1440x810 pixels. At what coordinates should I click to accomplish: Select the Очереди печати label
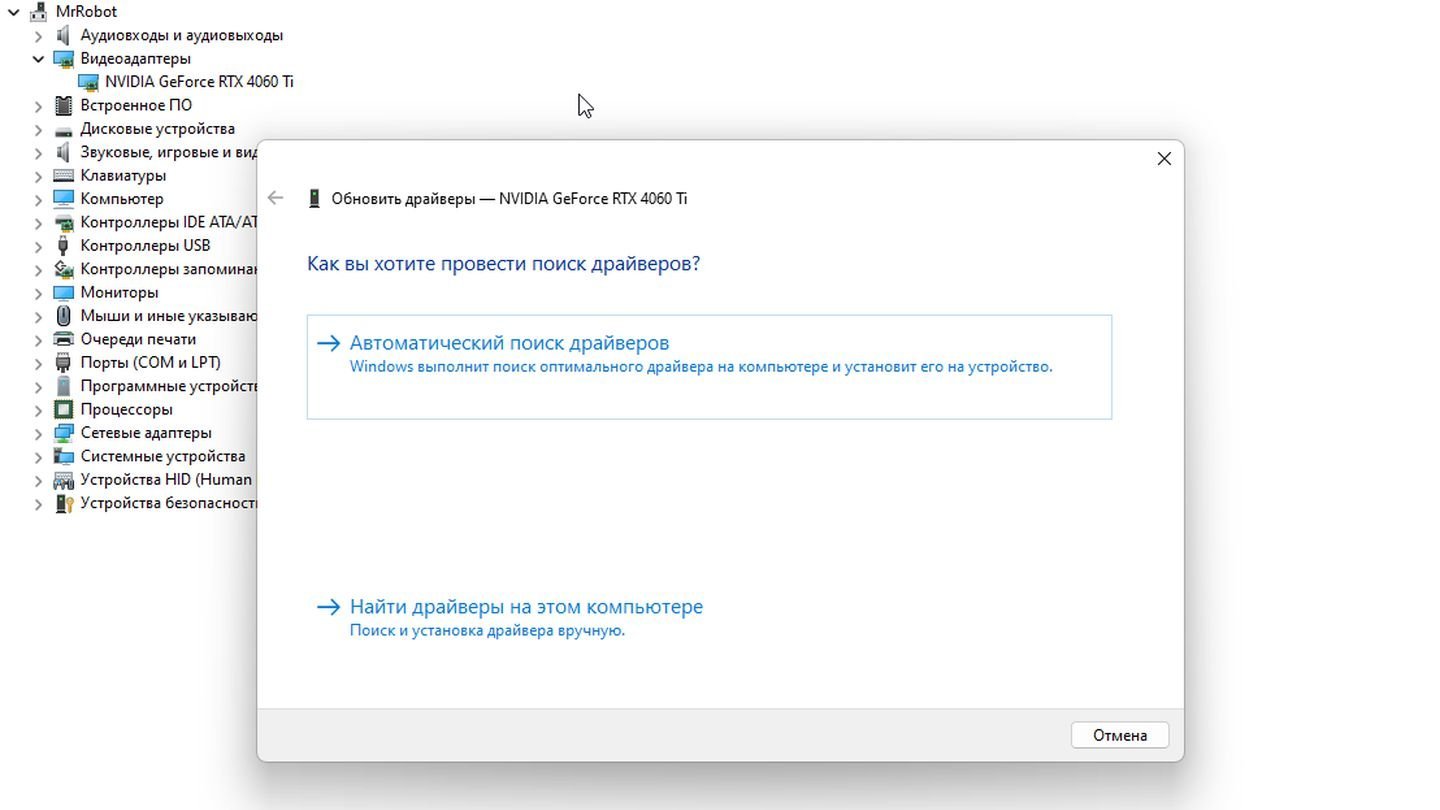pos(138,339)
